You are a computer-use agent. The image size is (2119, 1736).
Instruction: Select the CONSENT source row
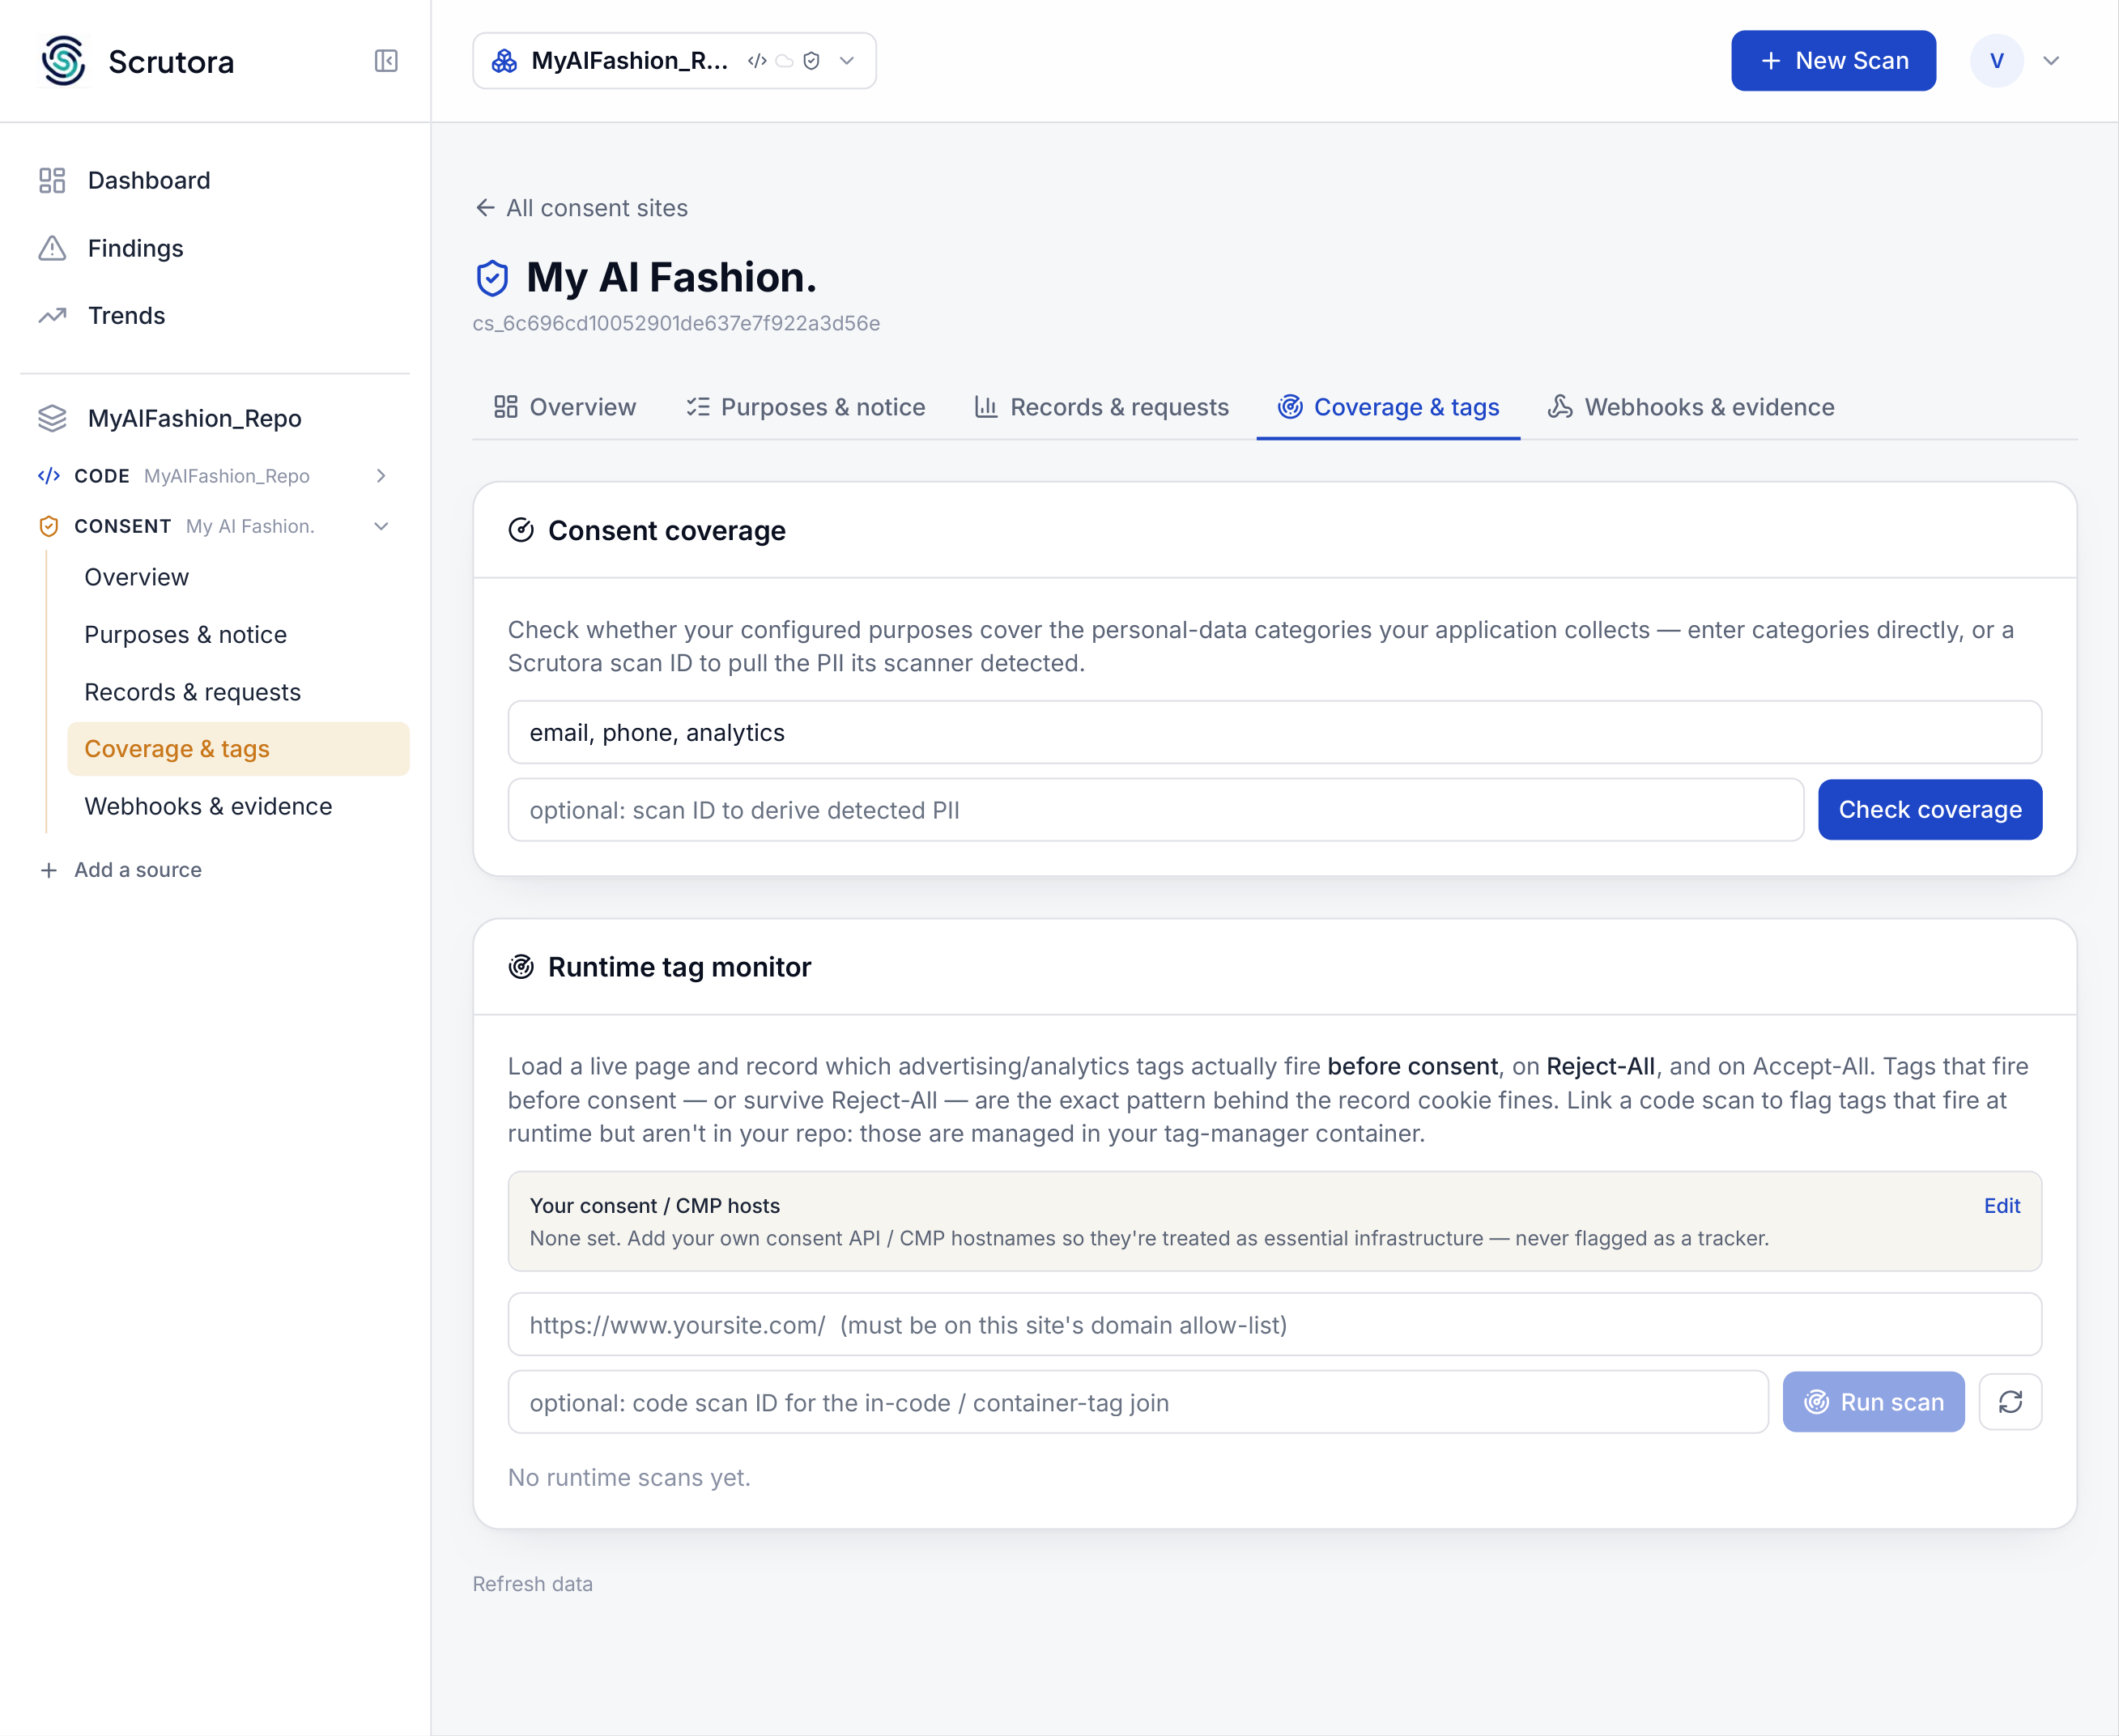click(215, 526)
